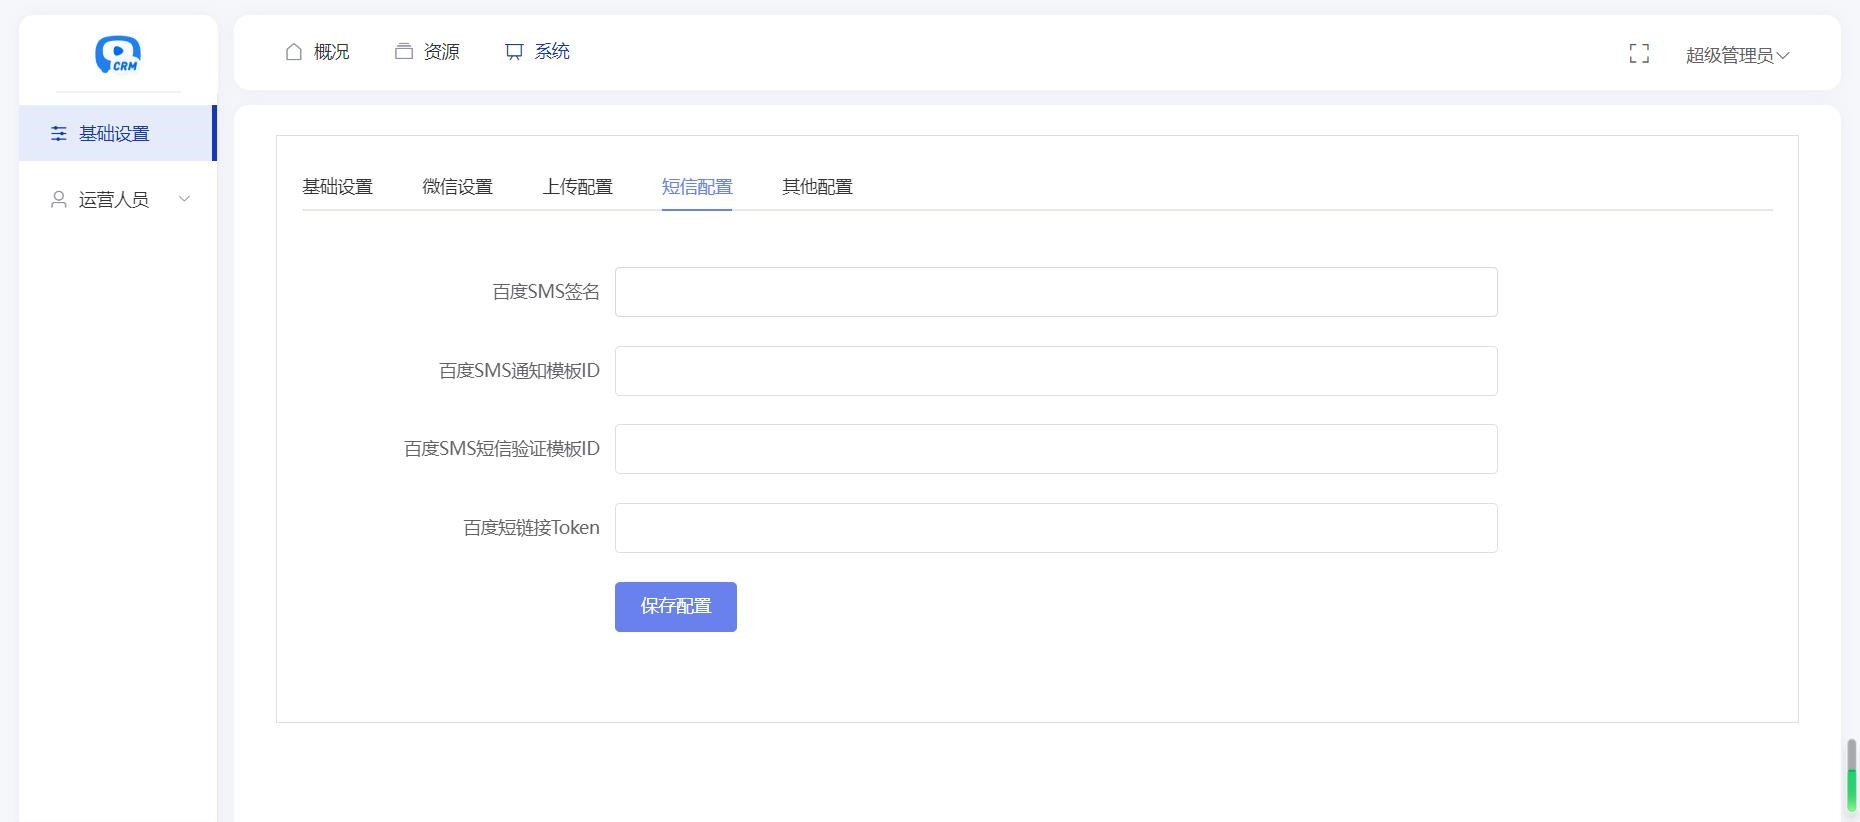Screen dimensions: 1860x822
Task: Click the 百度SMS短信验证模板ID label text
Action: click(502, 449)
